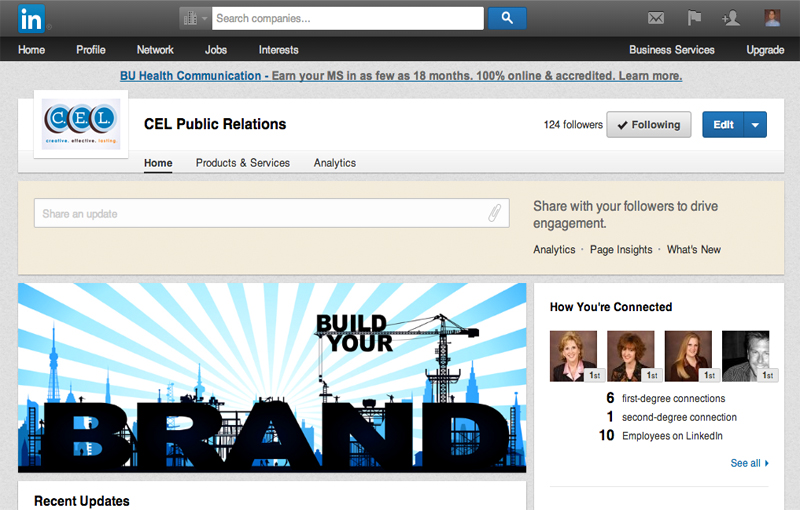Open the BU Health Communication ad link

tap(401, 76)
